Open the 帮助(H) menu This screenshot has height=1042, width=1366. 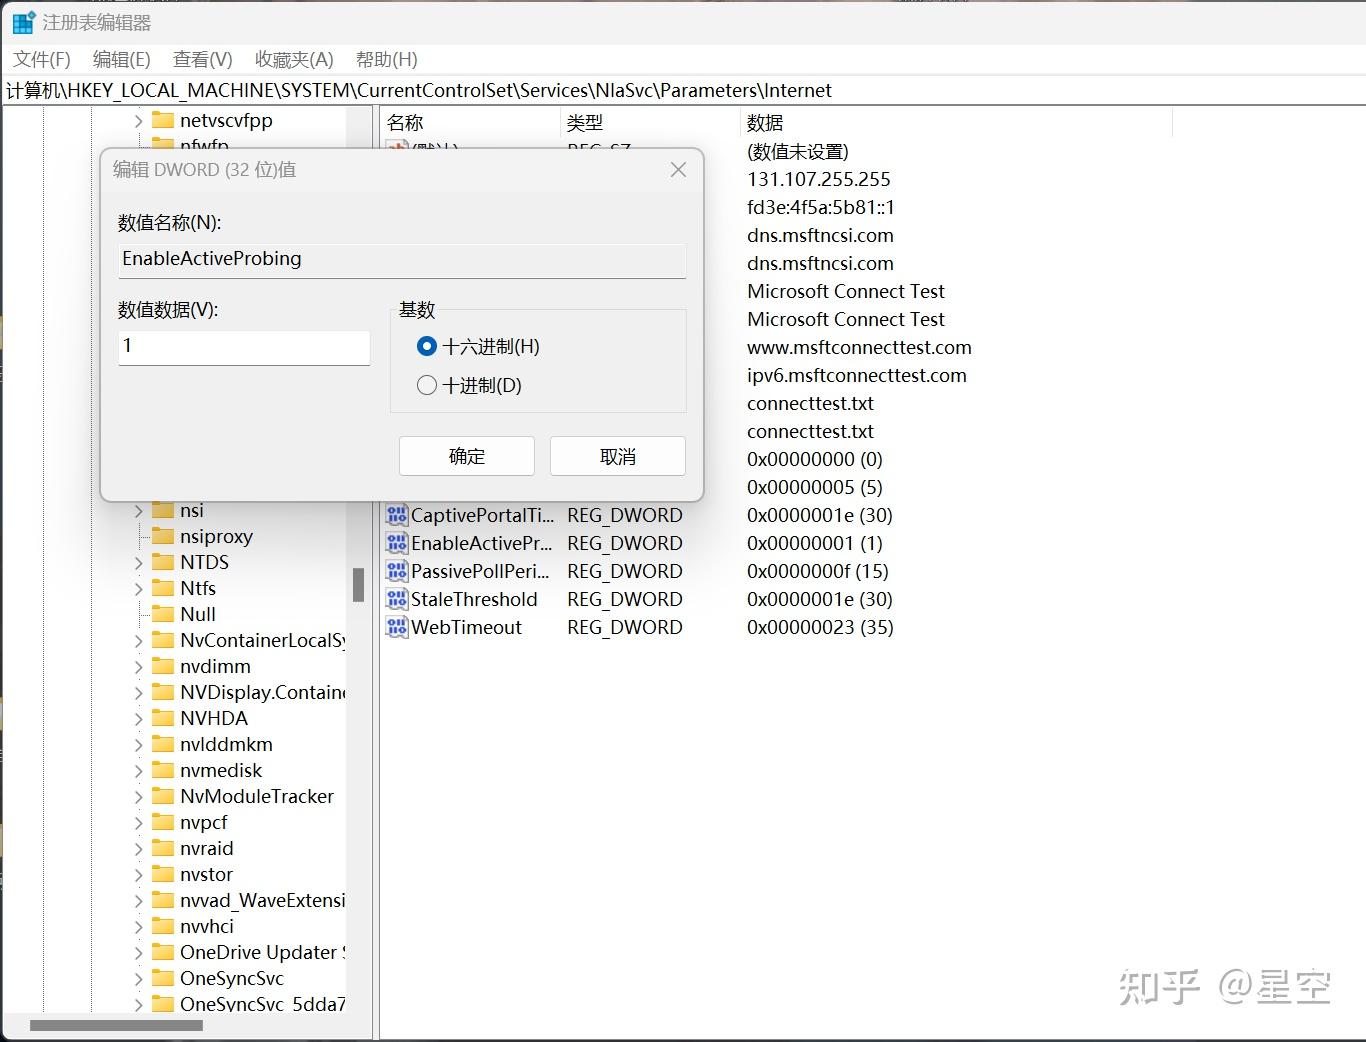click(x=387, y=59)
